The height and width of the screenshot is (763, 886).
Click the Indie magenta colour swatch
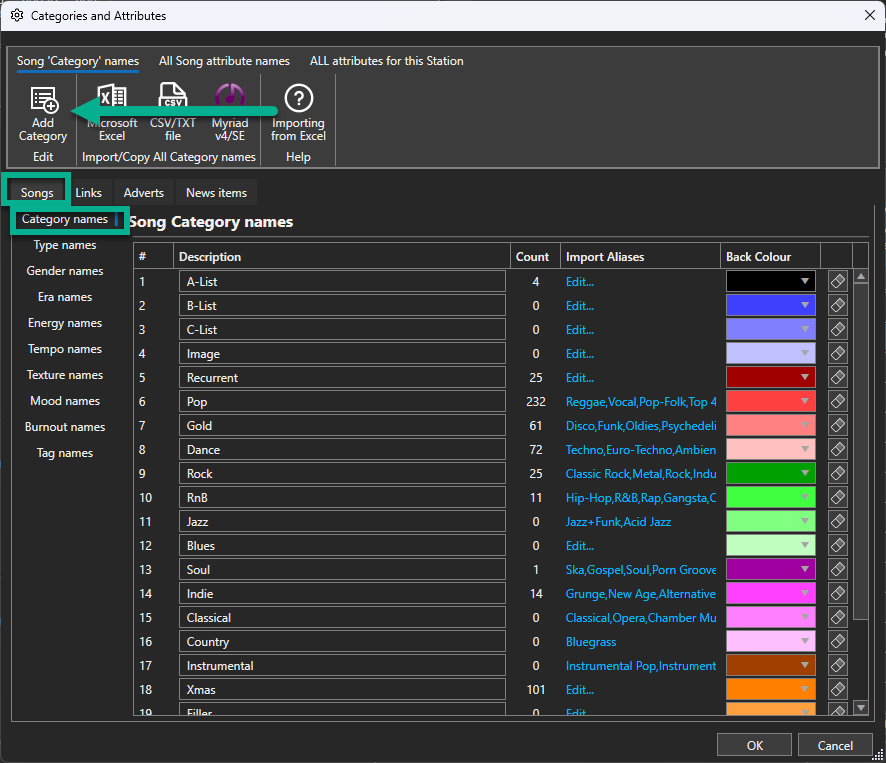coord(770,593)
